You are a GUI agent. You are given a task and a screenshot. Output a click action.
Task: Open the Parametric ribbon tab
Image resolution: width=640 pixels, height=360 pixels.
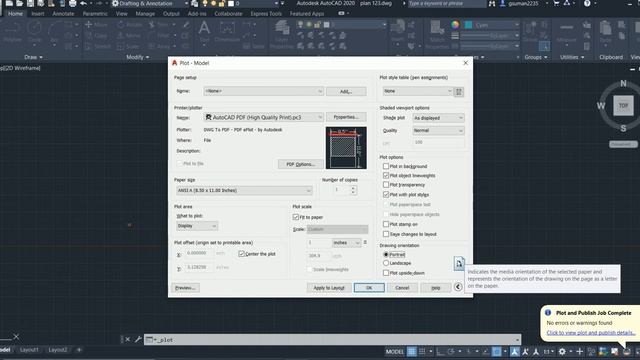95,13
